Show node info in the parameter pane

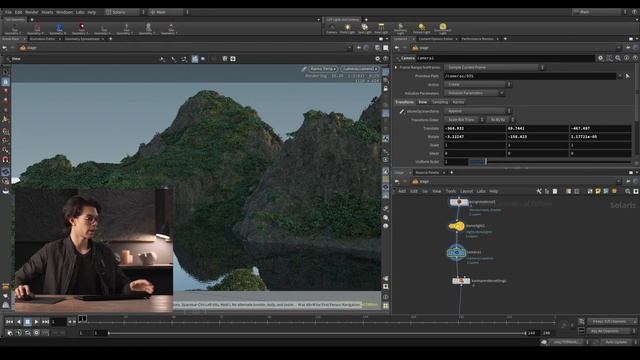click(x=627, y=58)
